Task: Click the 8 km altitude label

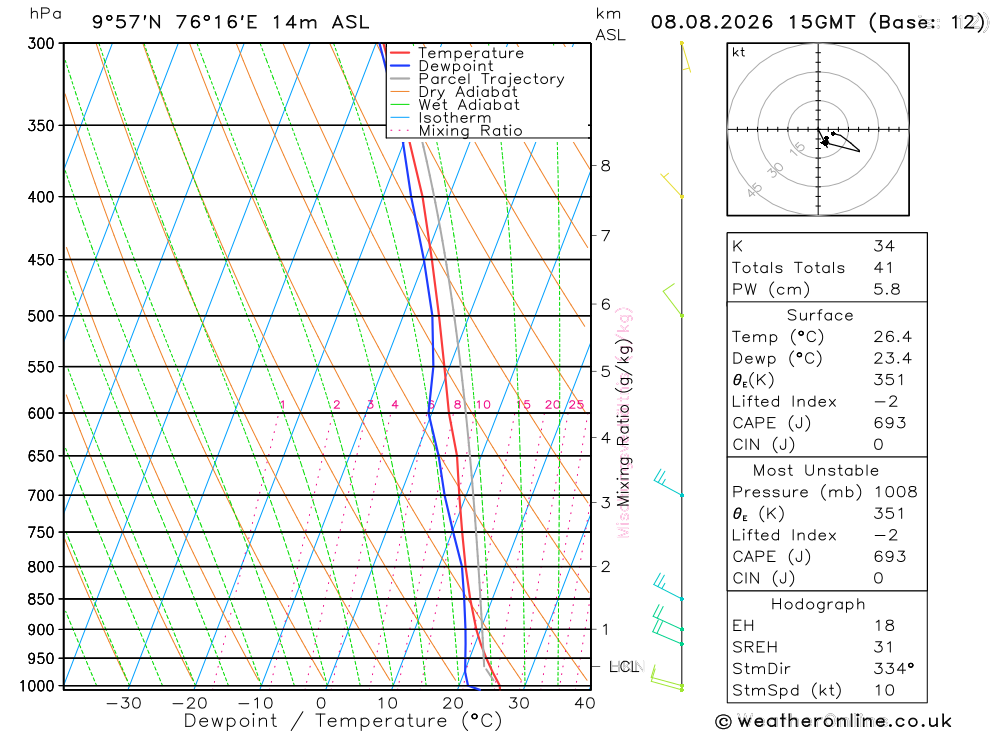Action: pyautogui.click(x=605, y=166)
